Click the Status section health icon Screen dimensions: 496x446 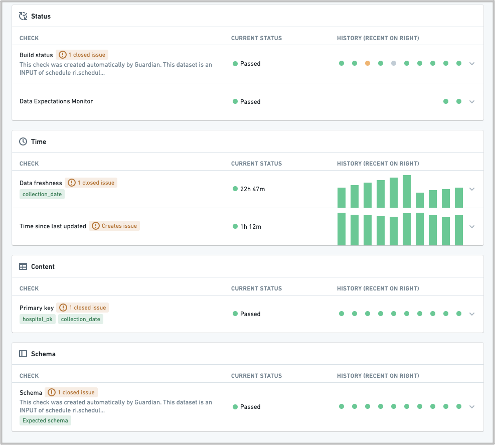click(x=23, y=16)
